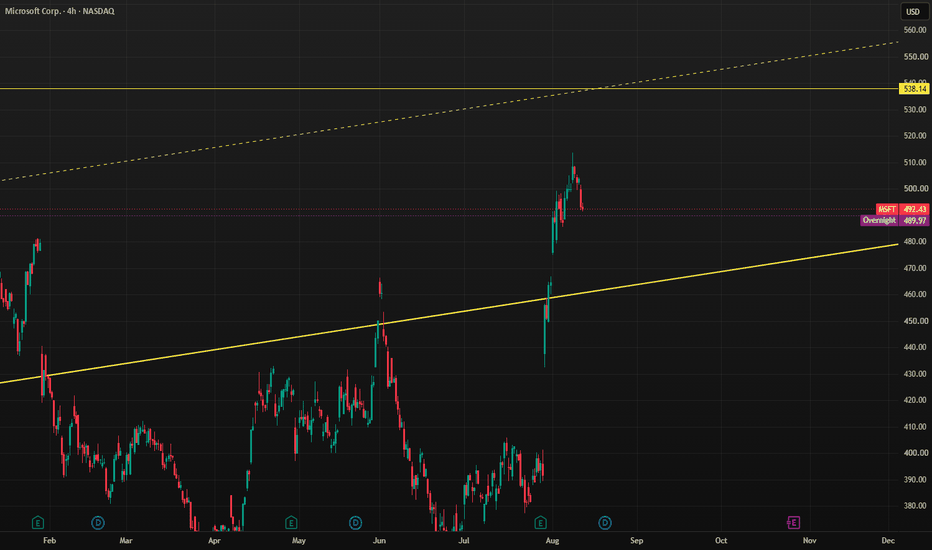Click the dividend marker between Aug and Sep
The image size is (932, 550).
[x=604, y=523]
